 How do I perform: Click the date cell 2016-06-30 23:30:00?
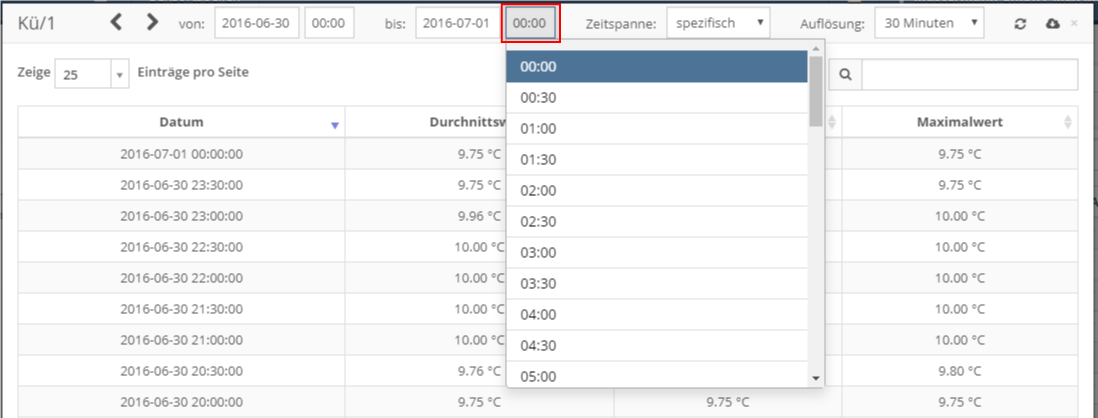(181, 185)
